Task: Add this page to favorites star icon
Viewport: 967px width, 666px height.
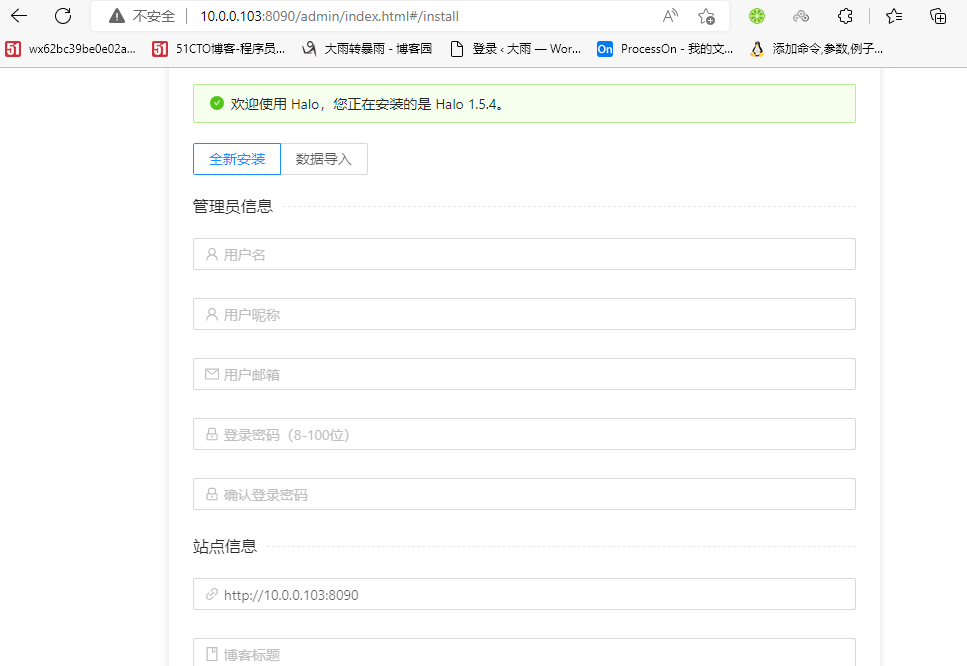Action: click(x=706, y=16)
